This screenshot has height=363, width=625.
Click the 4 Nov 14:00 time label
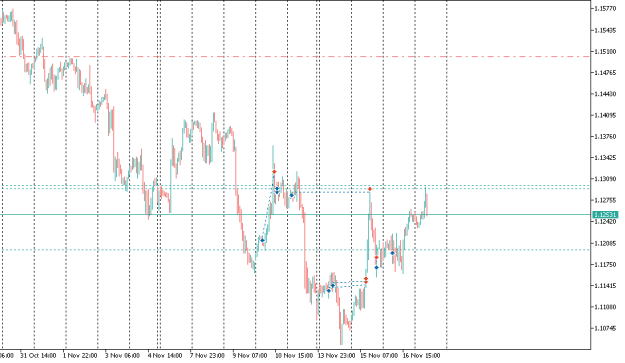[165, 355]
